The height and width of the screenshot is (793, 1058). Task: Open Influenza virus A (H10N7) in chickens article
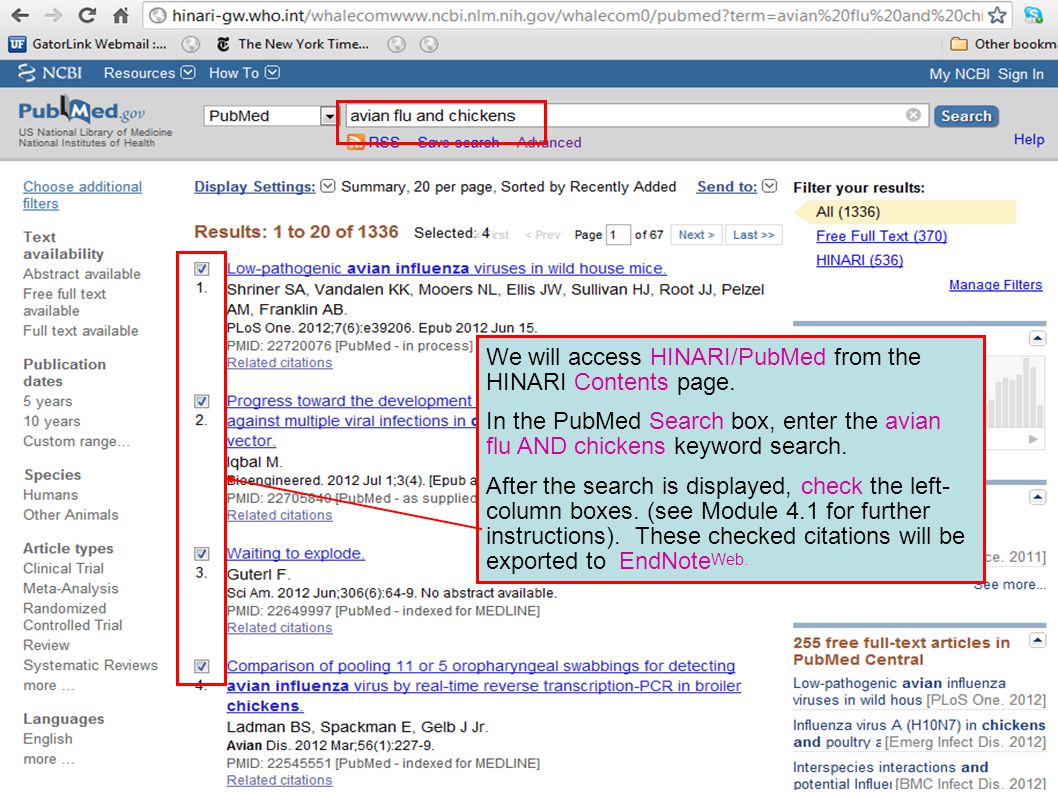click(x=919, y=734)
